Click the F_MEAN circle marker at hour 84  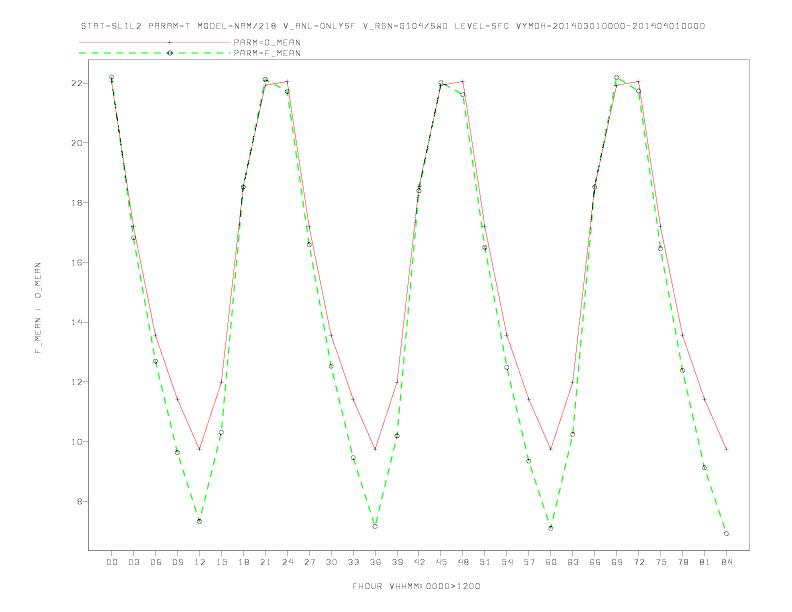point(726,534)
